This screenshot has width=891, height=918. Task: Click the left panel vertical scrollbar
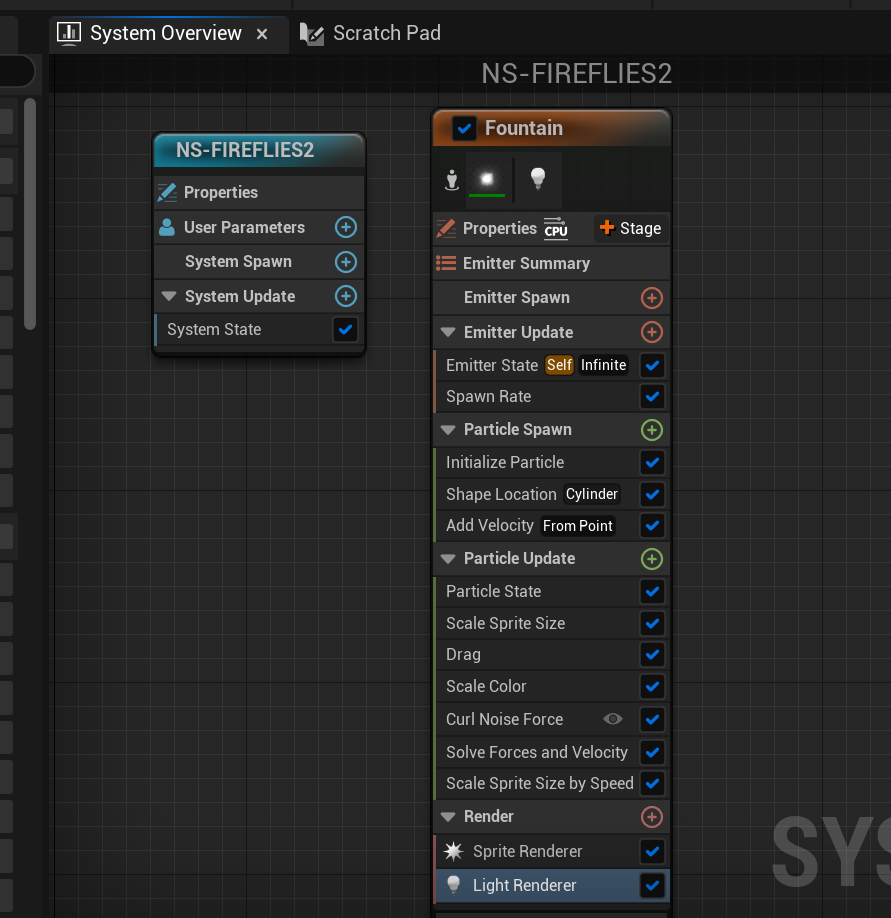(30, 214)
